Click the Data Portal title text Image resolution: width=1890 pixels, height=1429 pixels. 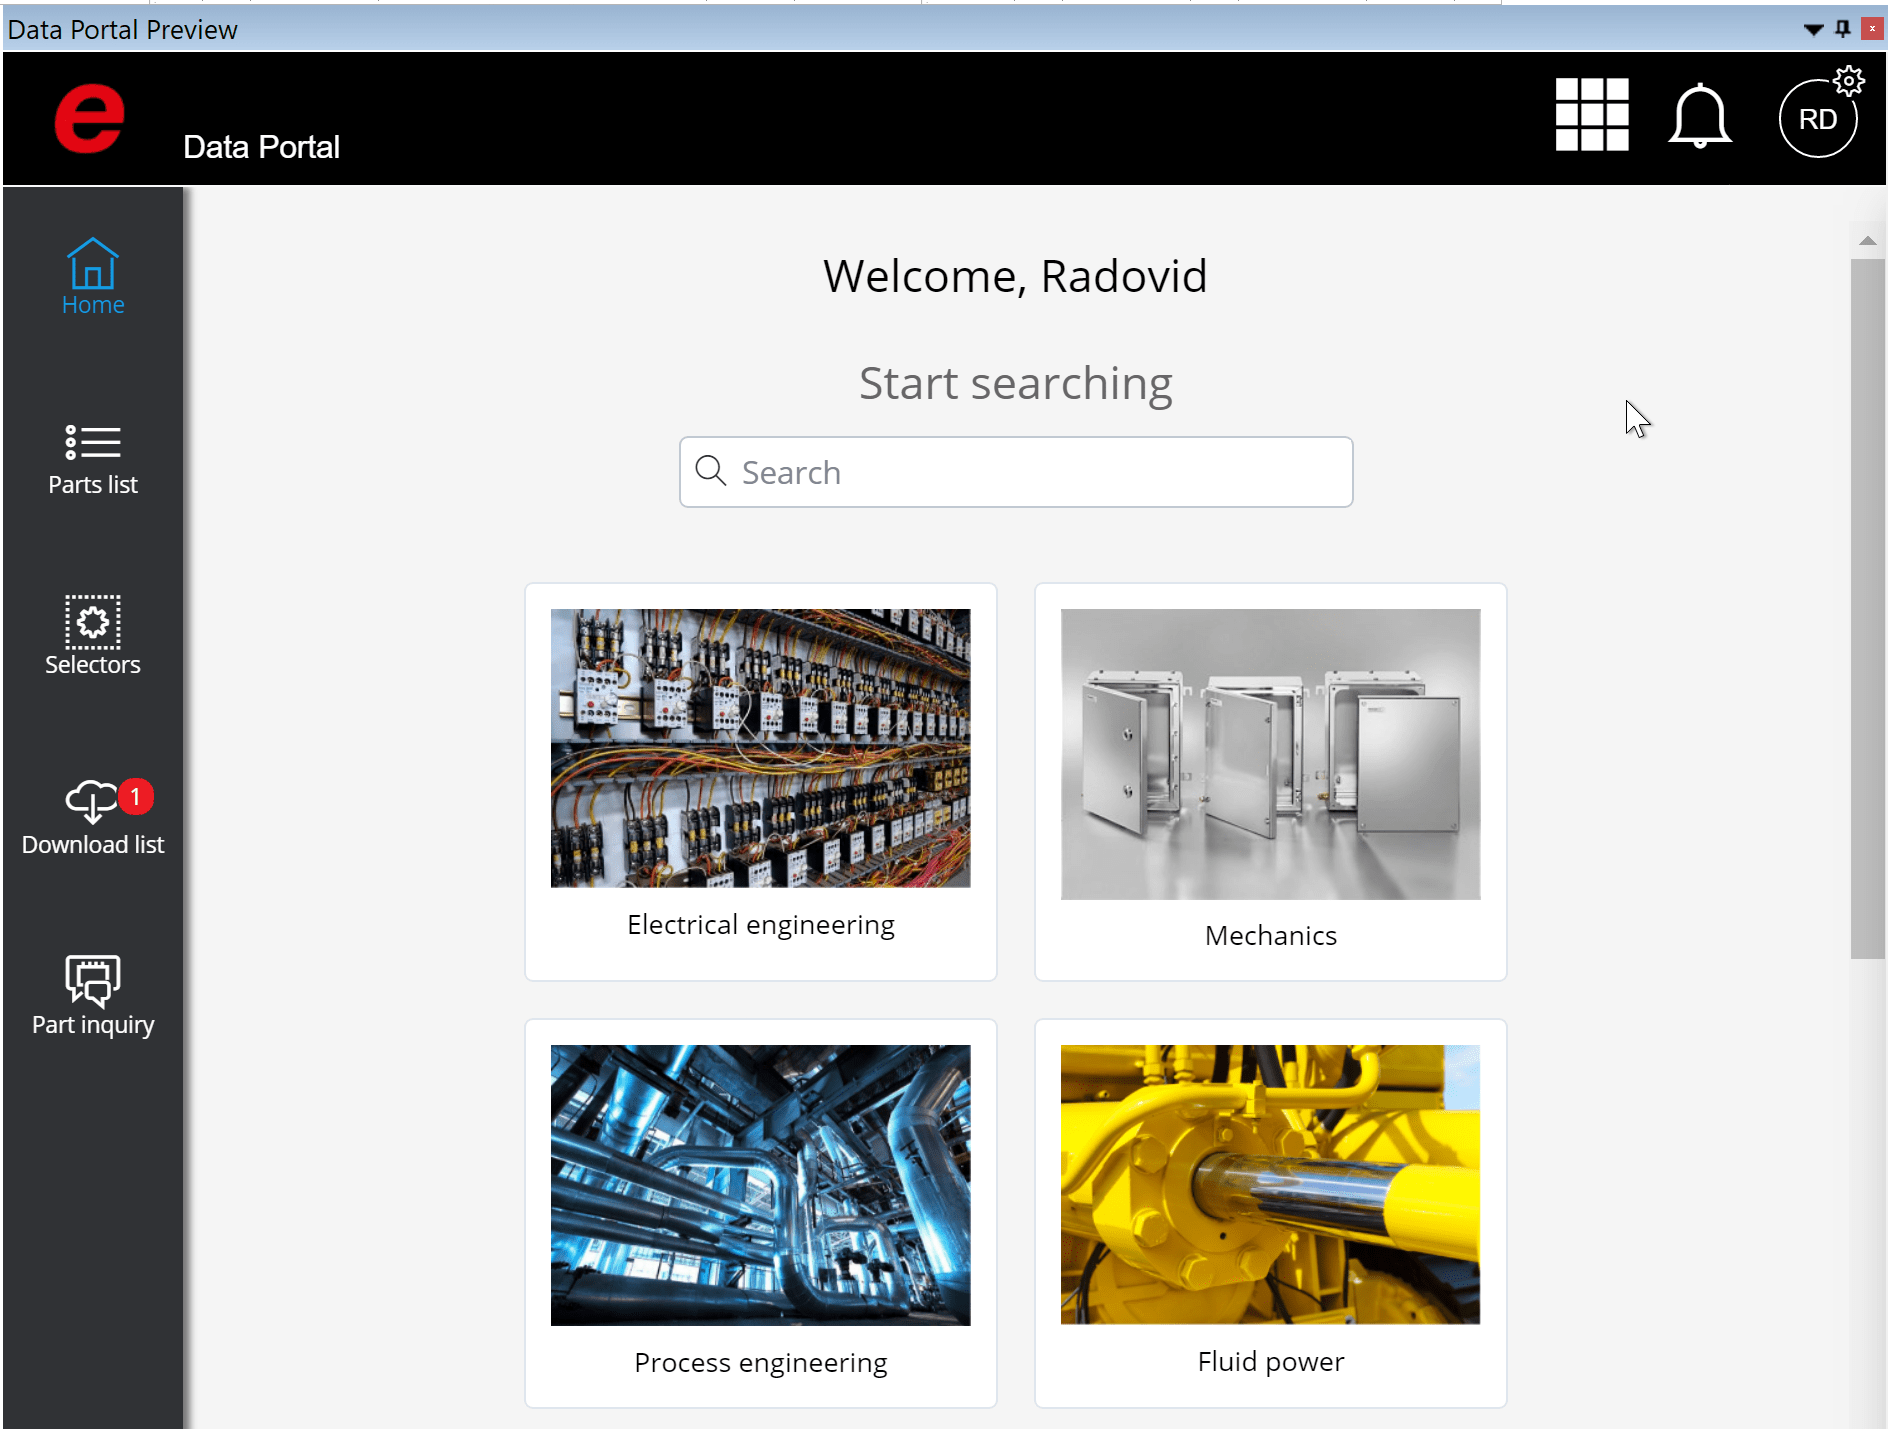pos(261,146)
